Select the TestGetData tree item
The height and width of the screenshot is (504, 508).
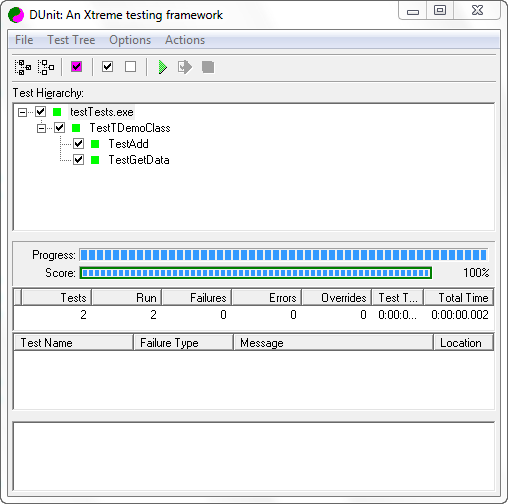[139, 160]
